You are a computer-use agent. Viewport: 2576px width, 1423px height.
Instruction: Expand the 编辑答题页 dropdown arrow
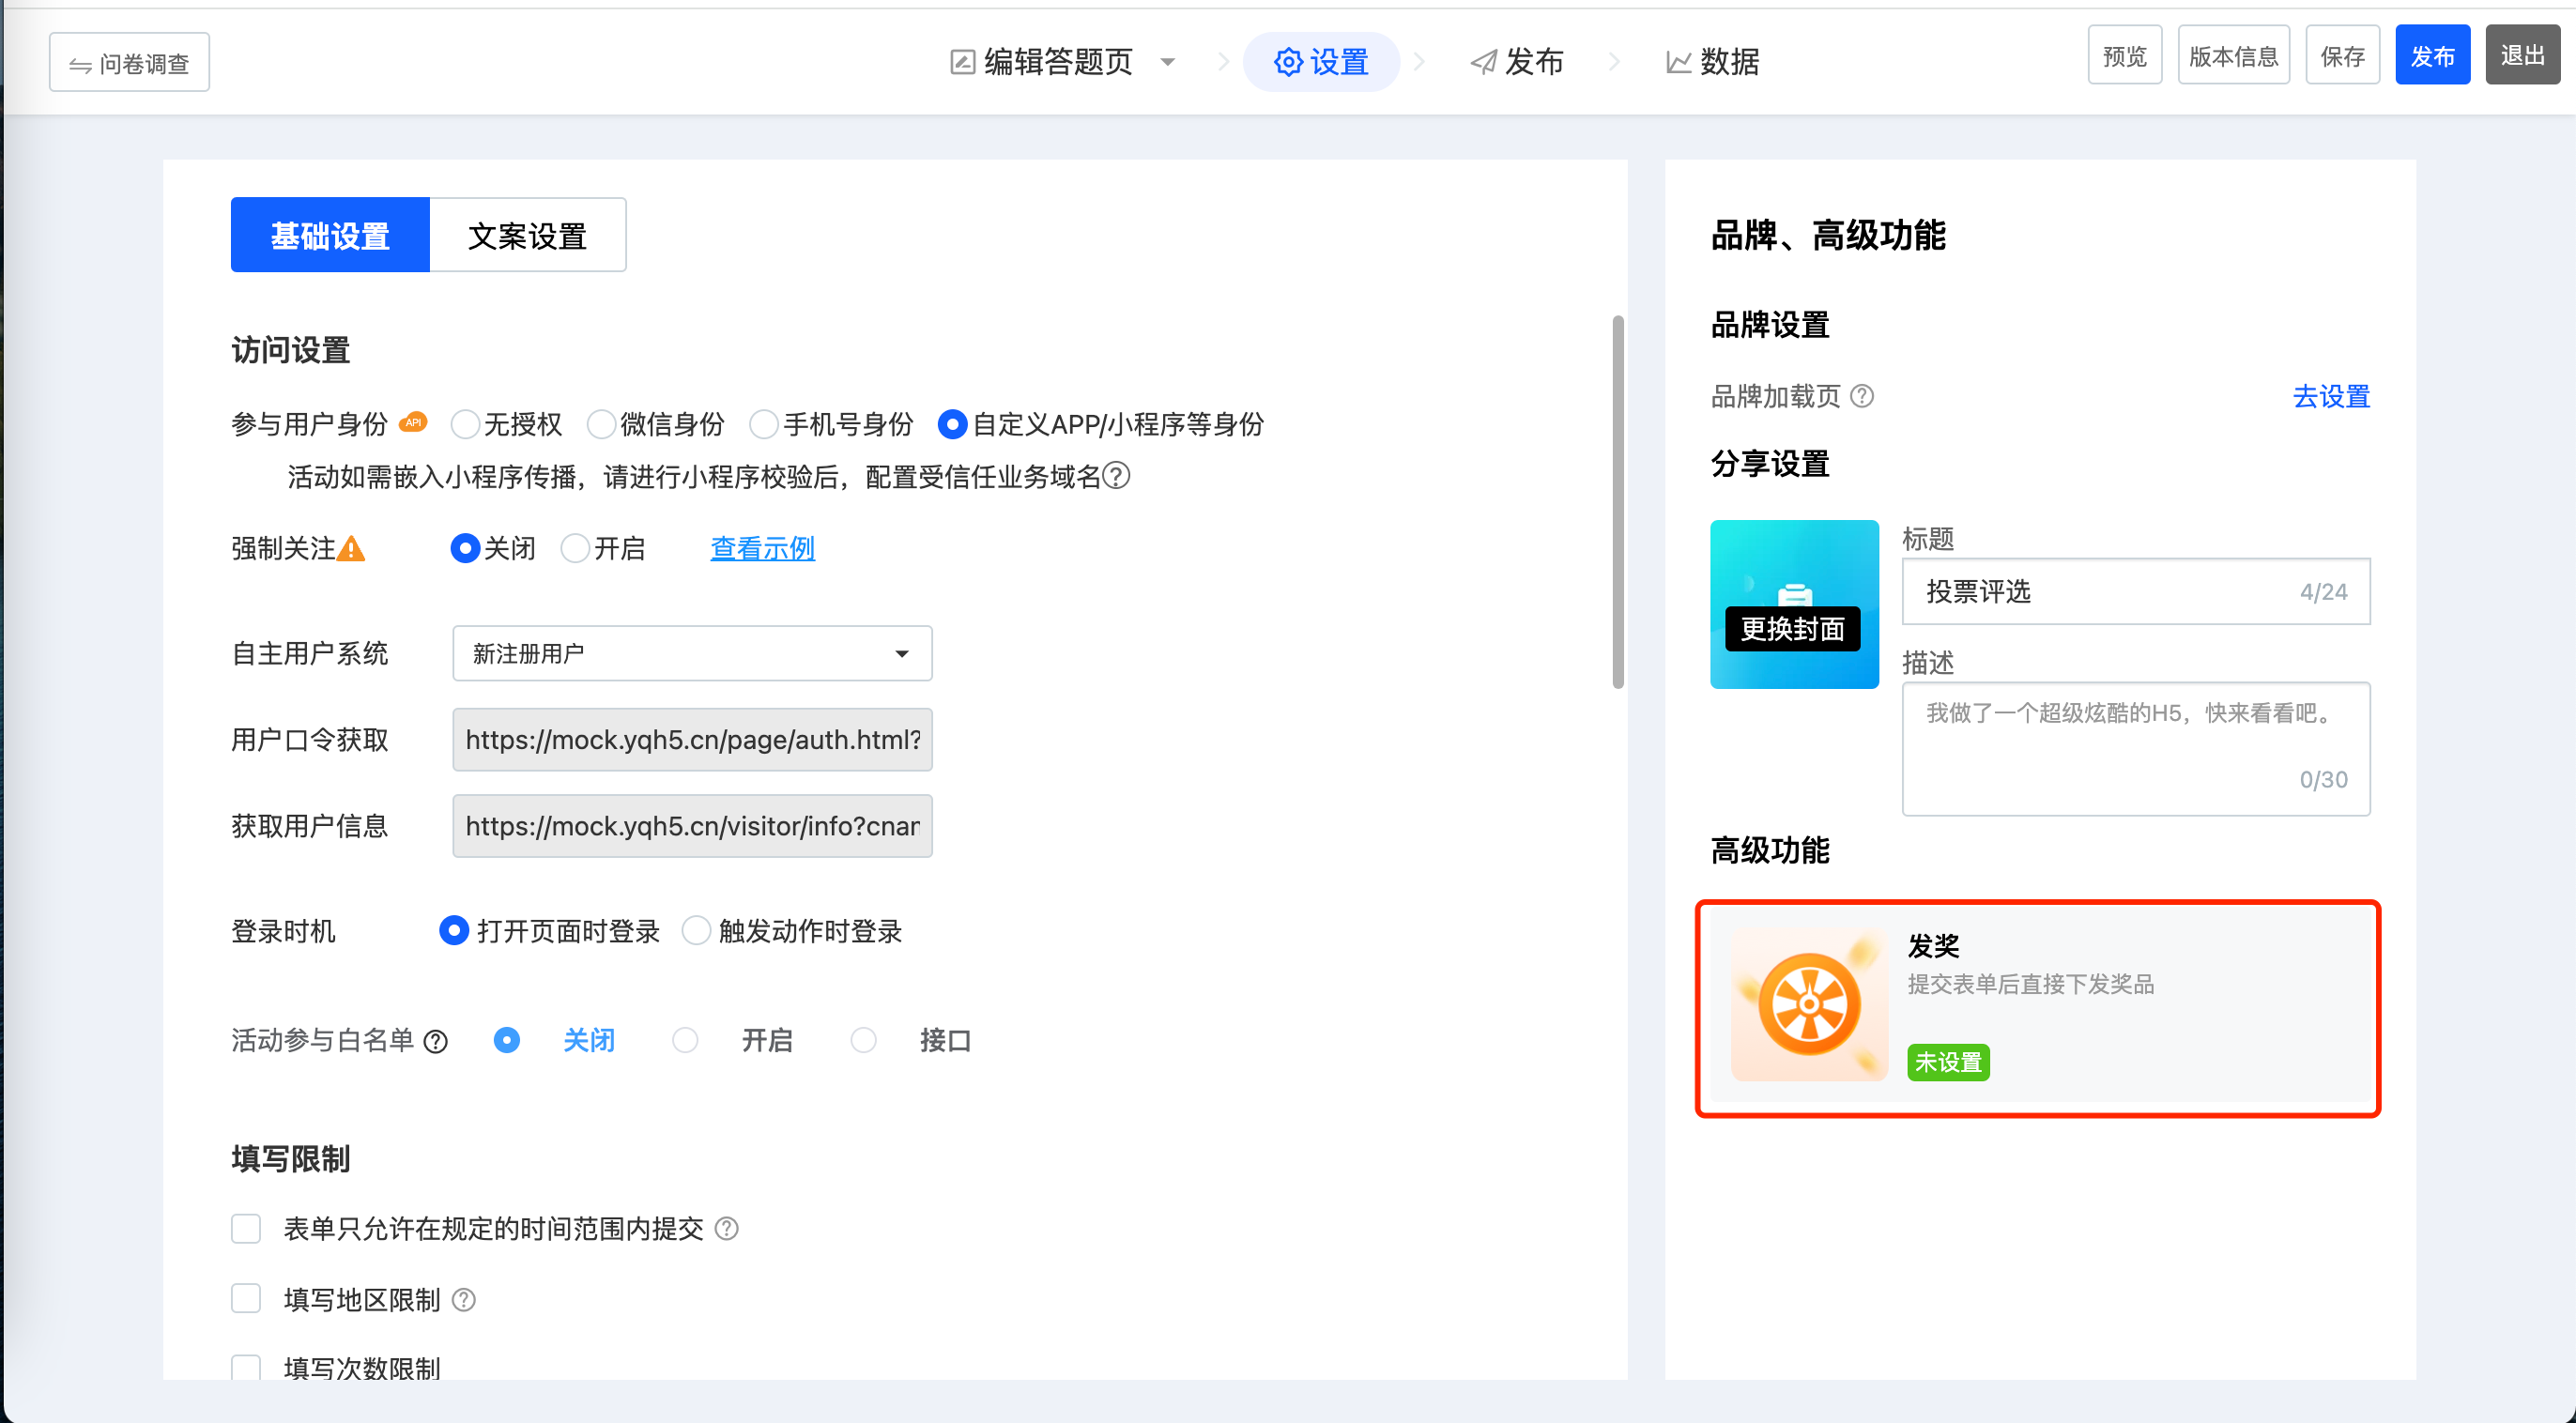[1167, 62]
